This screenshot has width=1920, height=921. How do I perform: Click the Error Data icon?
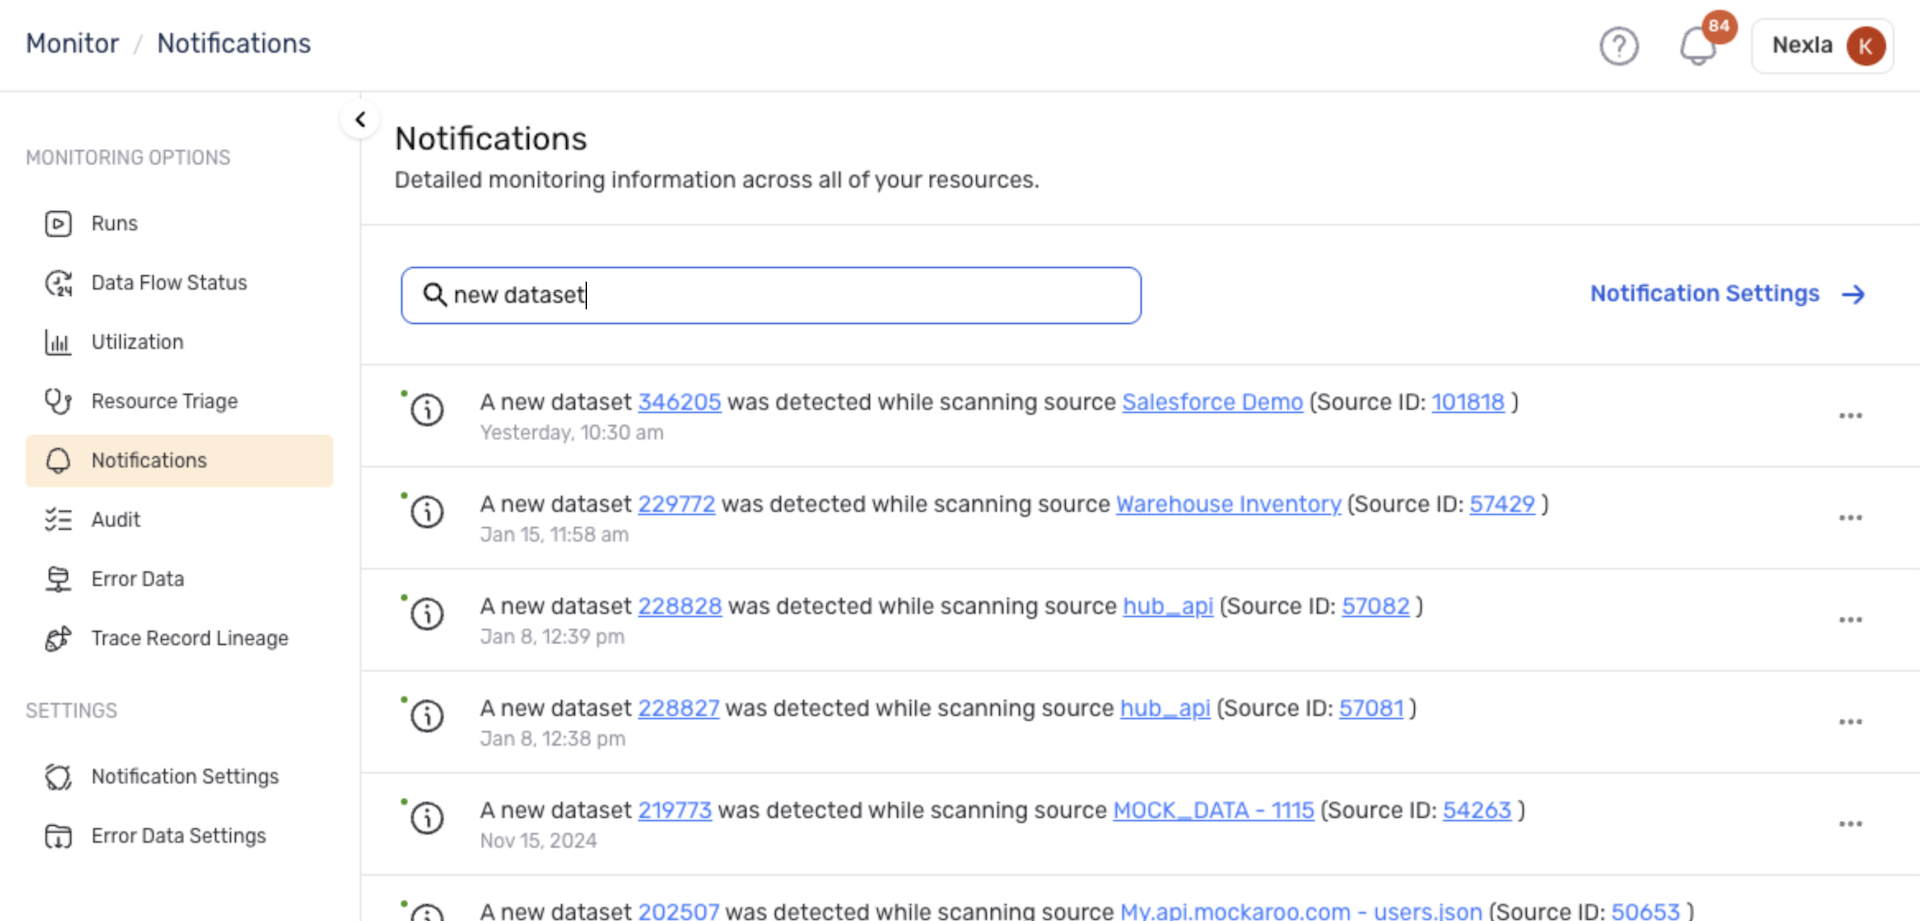(58, 579)
